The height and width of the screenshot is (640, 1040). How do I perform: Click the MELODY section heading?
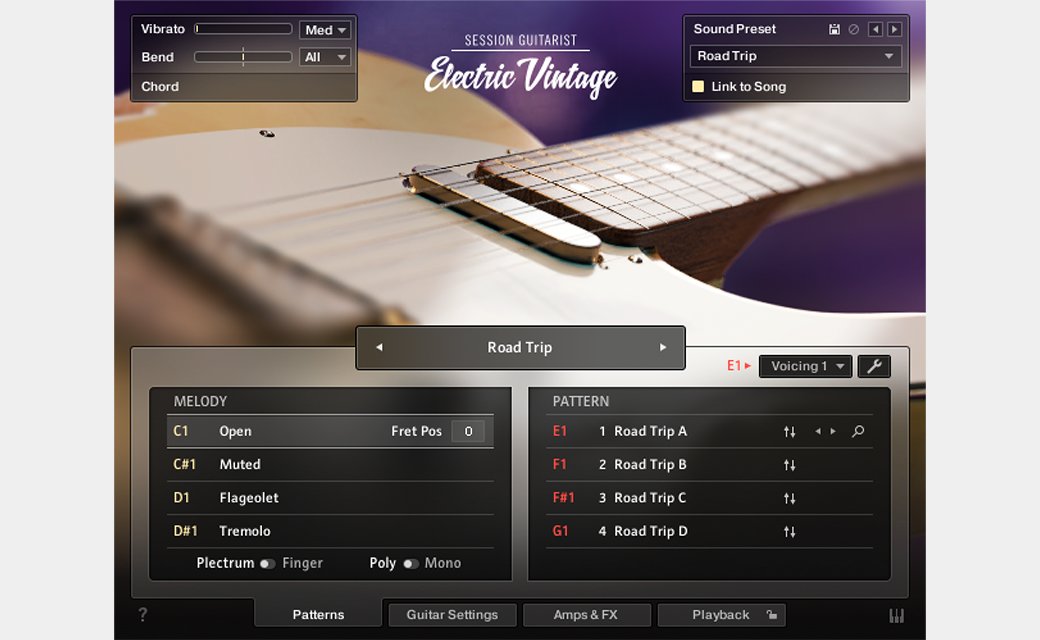click(200, 401)
